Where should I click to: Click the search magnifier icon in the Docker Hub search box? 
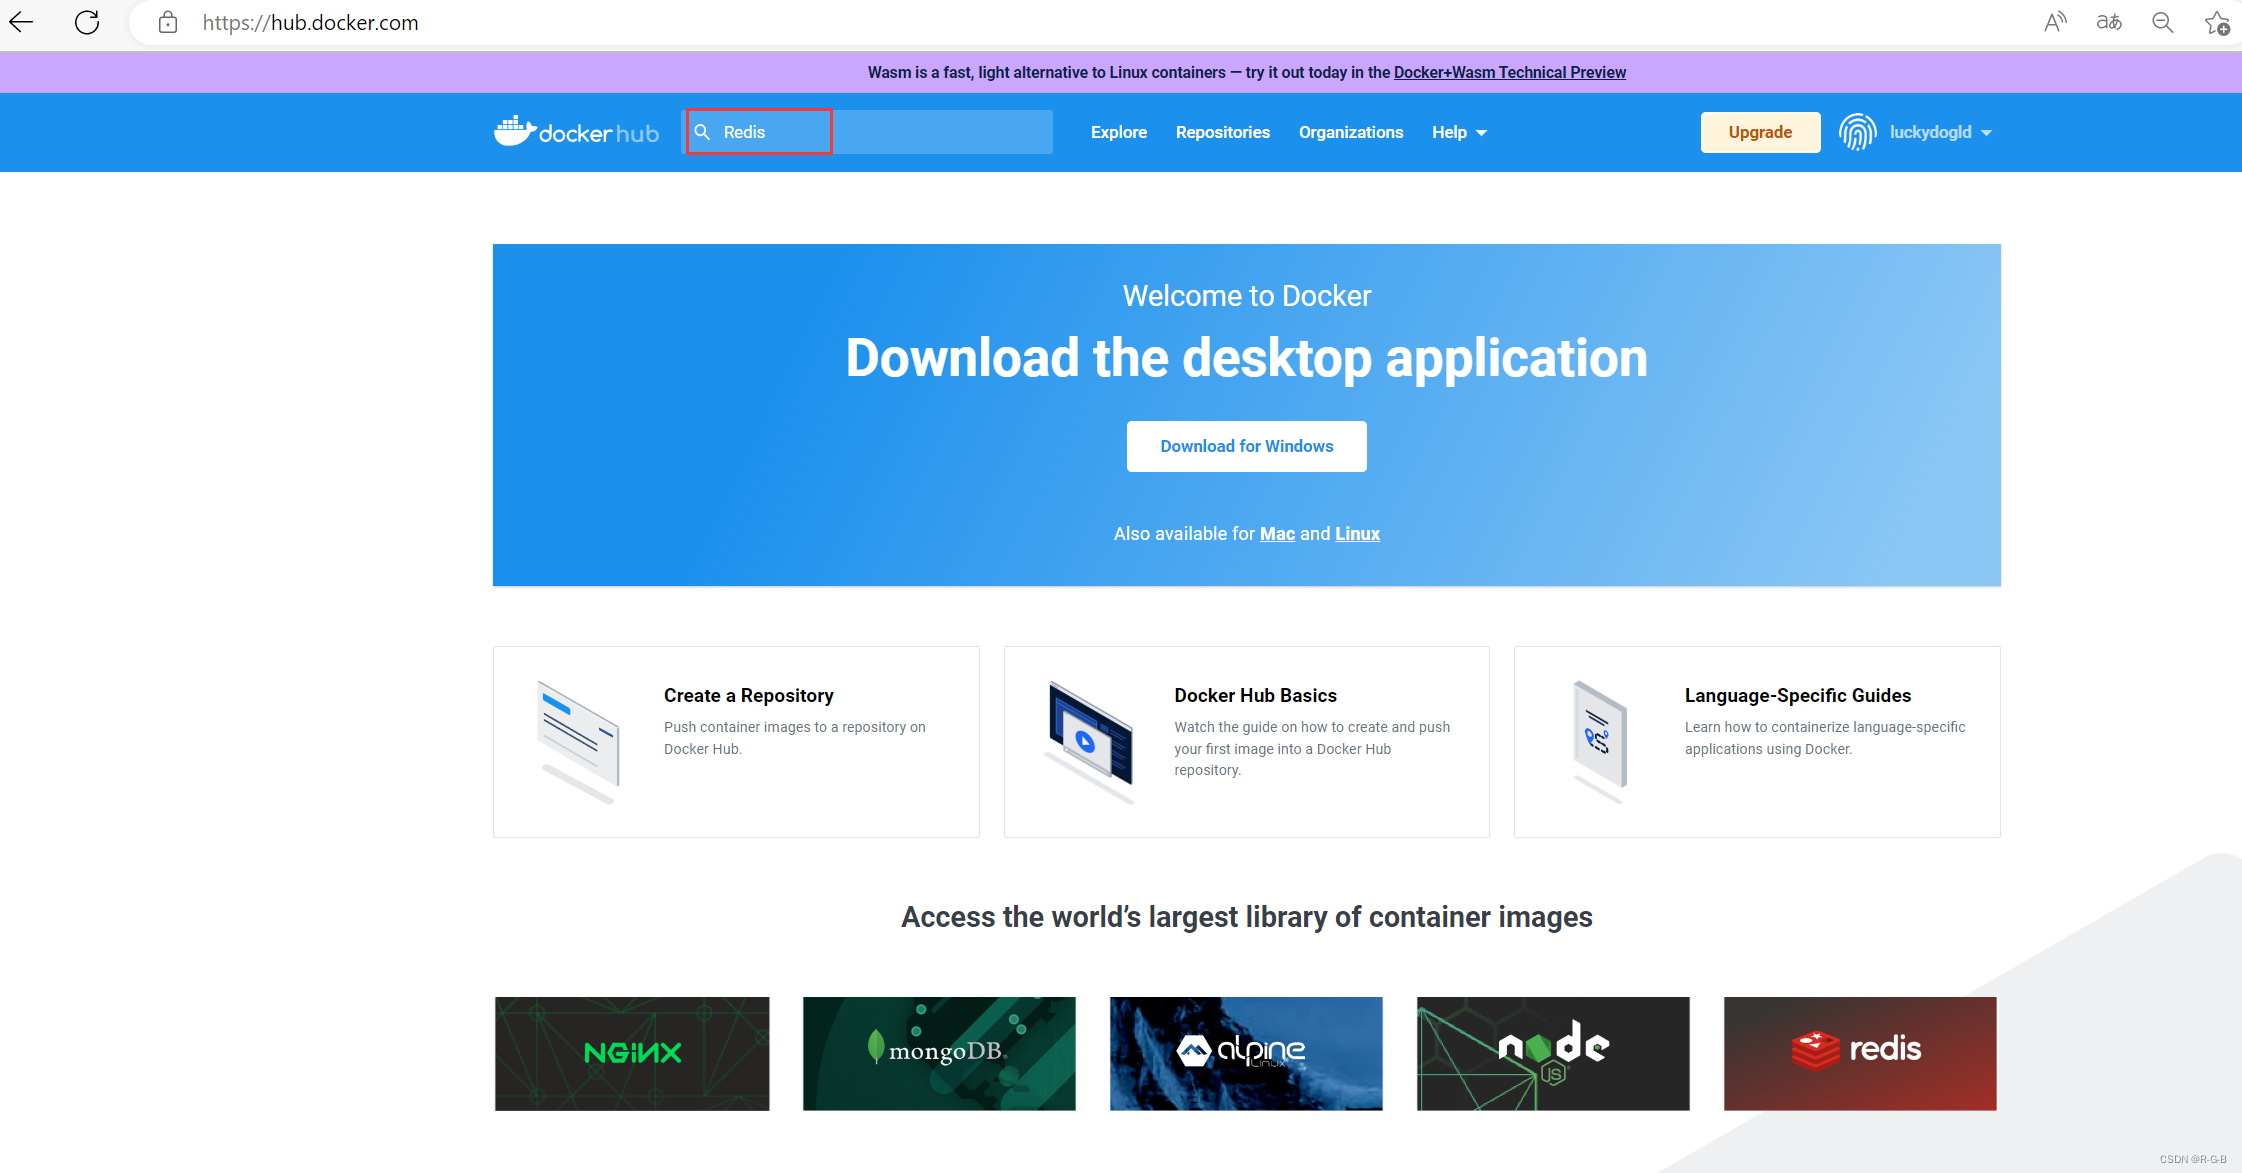click(x=703, y=132)
